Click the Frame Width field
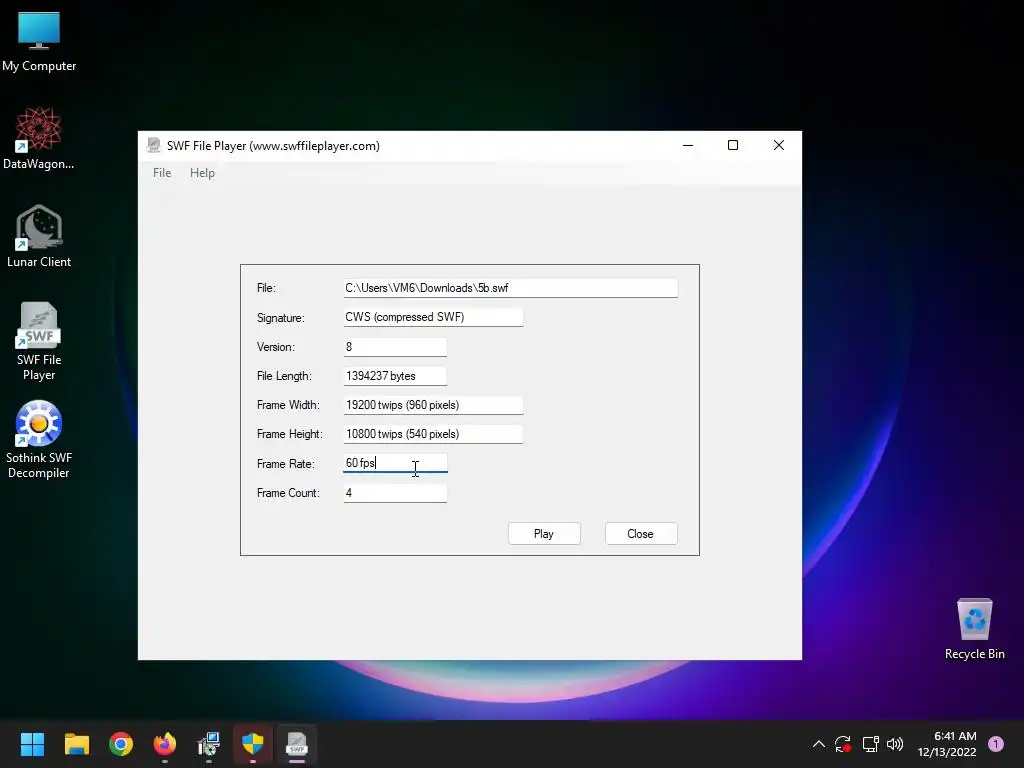Image resolution: width=1024 pixels, height=768 pixels. coord(433,405)
